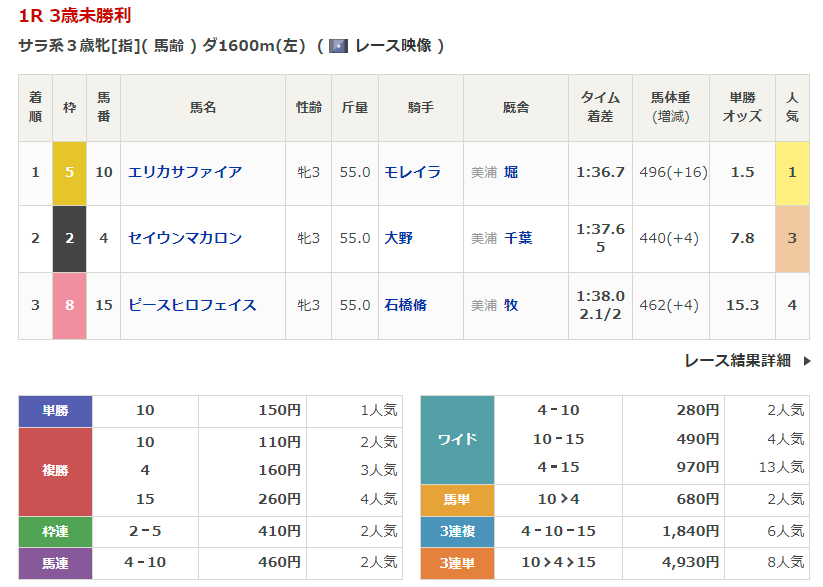Open horse セイウンマカロン's page
The image size is (823, 587).
coord(185,238)
